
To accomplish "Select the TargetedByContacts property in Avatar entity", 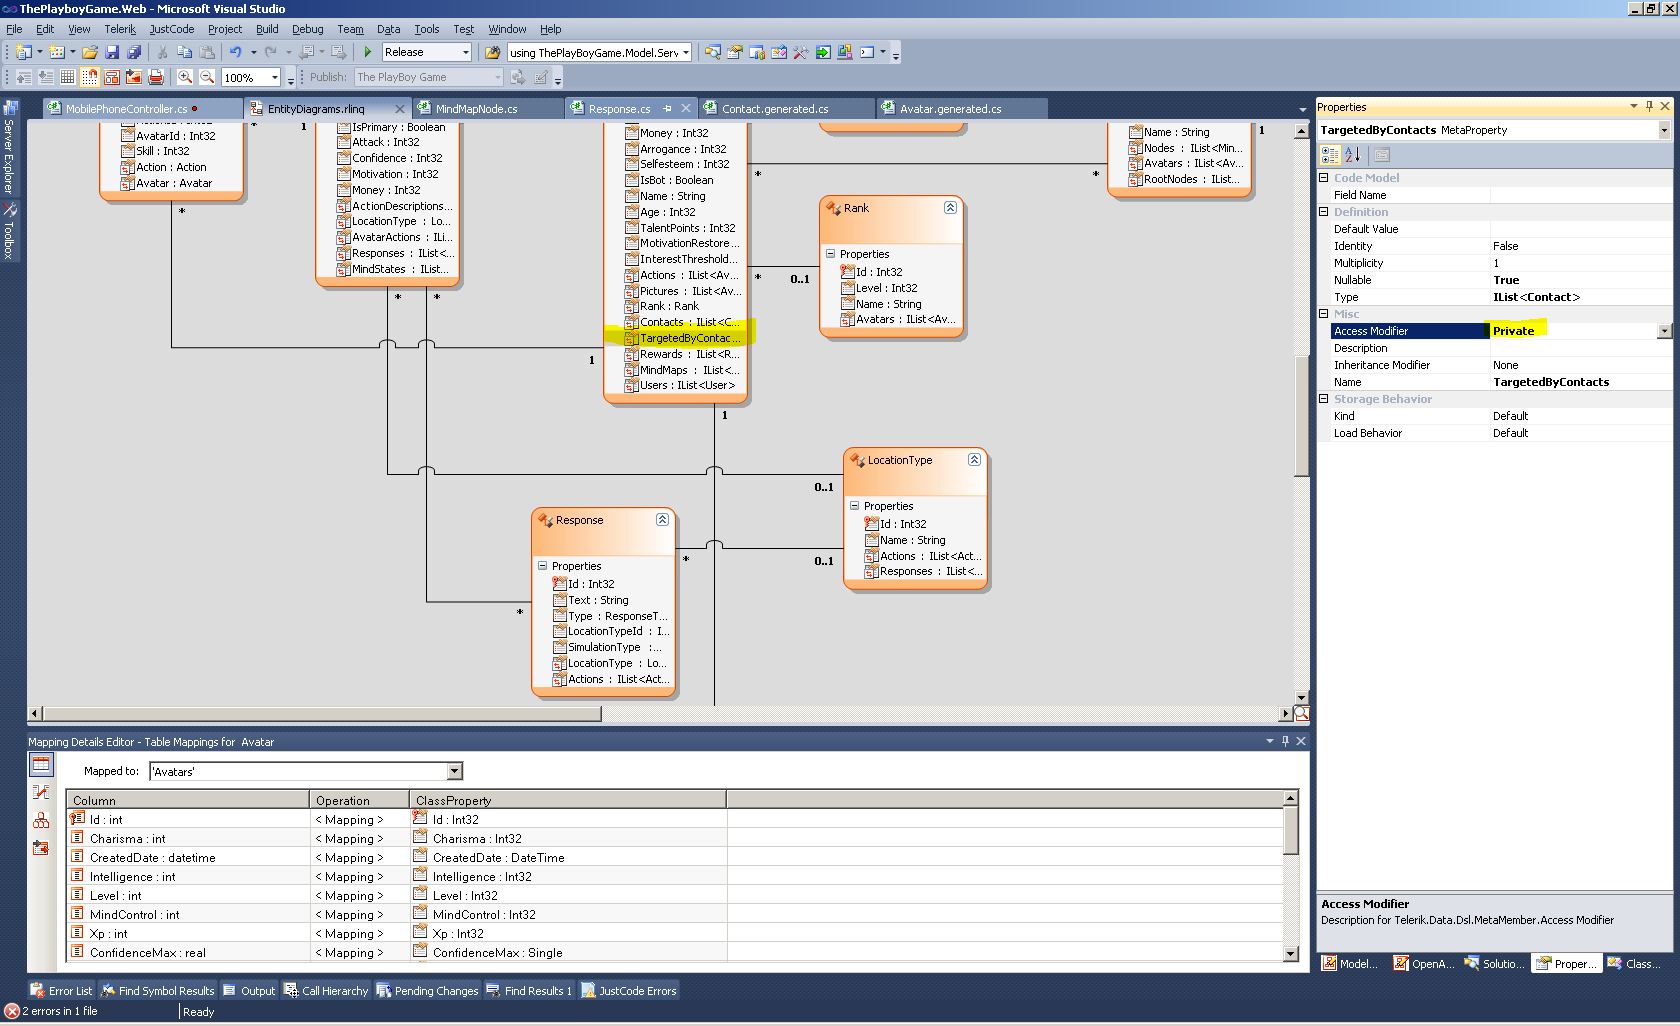I will 688,338.
